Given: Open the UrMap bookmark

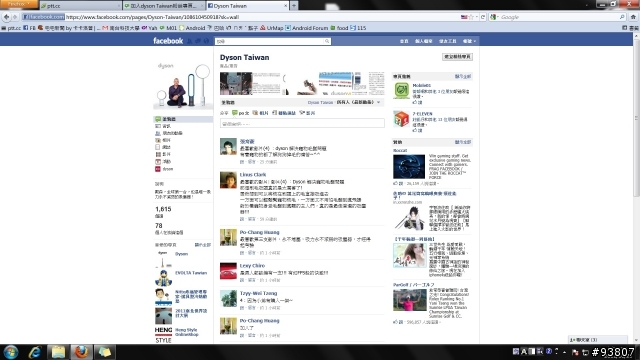Looking at the screenshot, I should tap(272, 28).
